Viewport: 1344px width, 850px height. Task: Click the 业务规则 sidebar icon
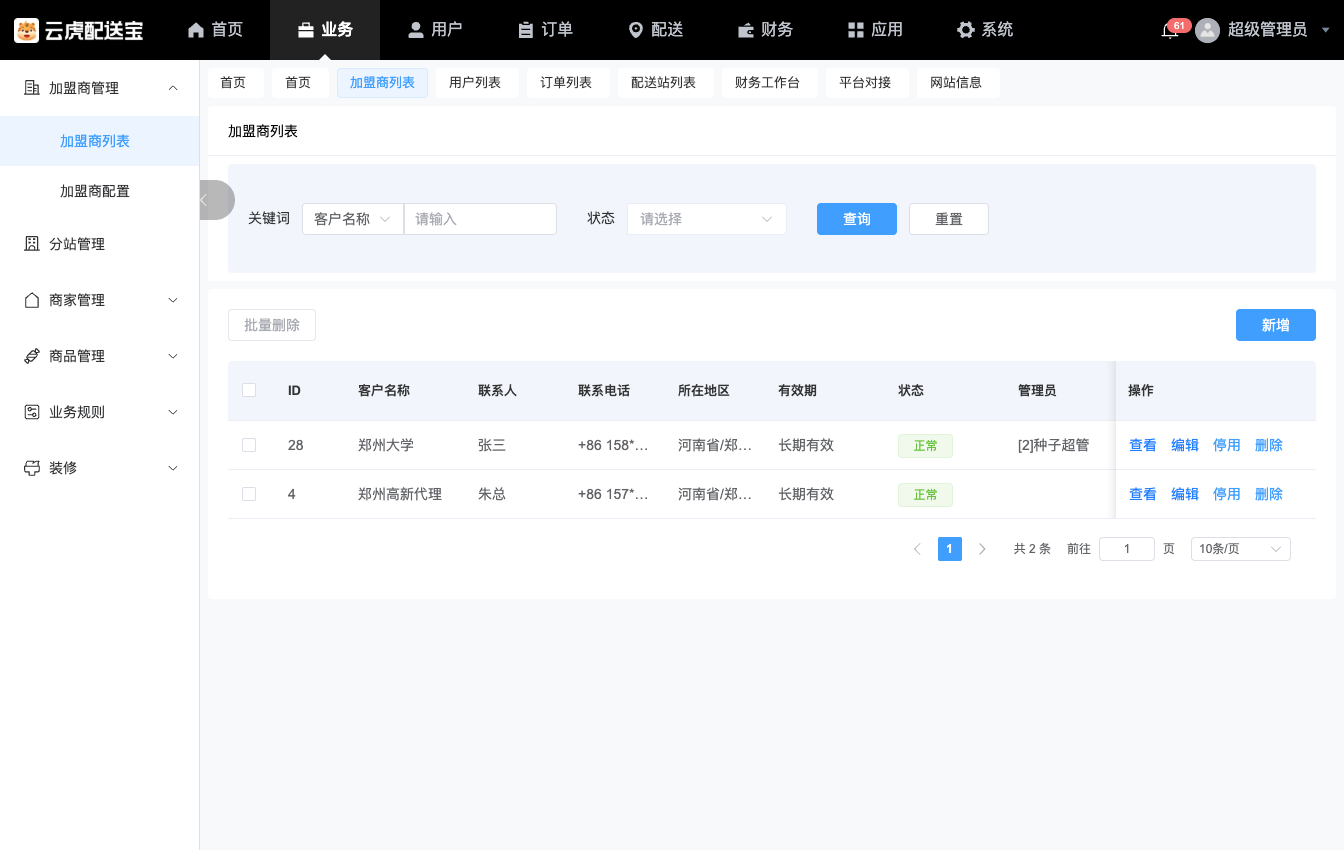31,412
